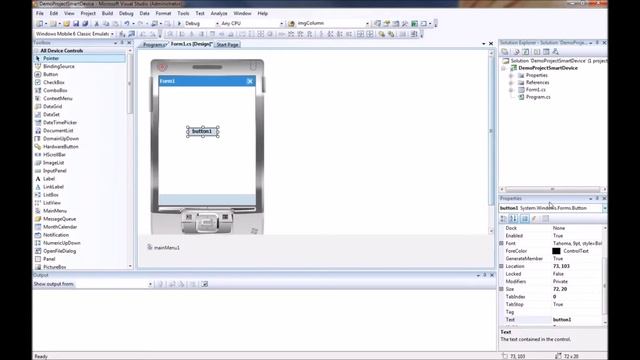Choose the DateTimePicker control
This screenshot has height=360, width=640.
60,122
